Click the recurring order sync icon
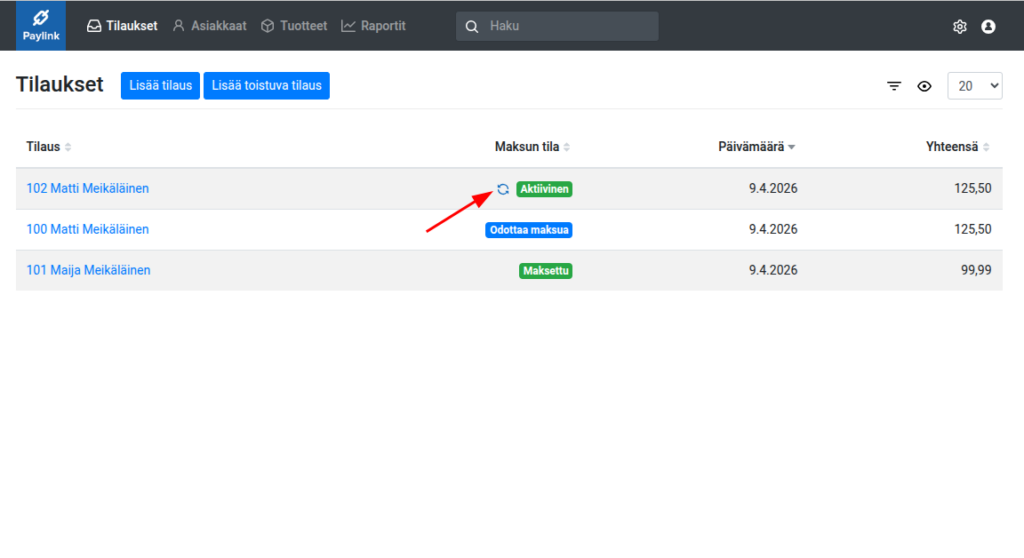The image size is (1024, 558). pyautogui.click(x=503, y=189)
